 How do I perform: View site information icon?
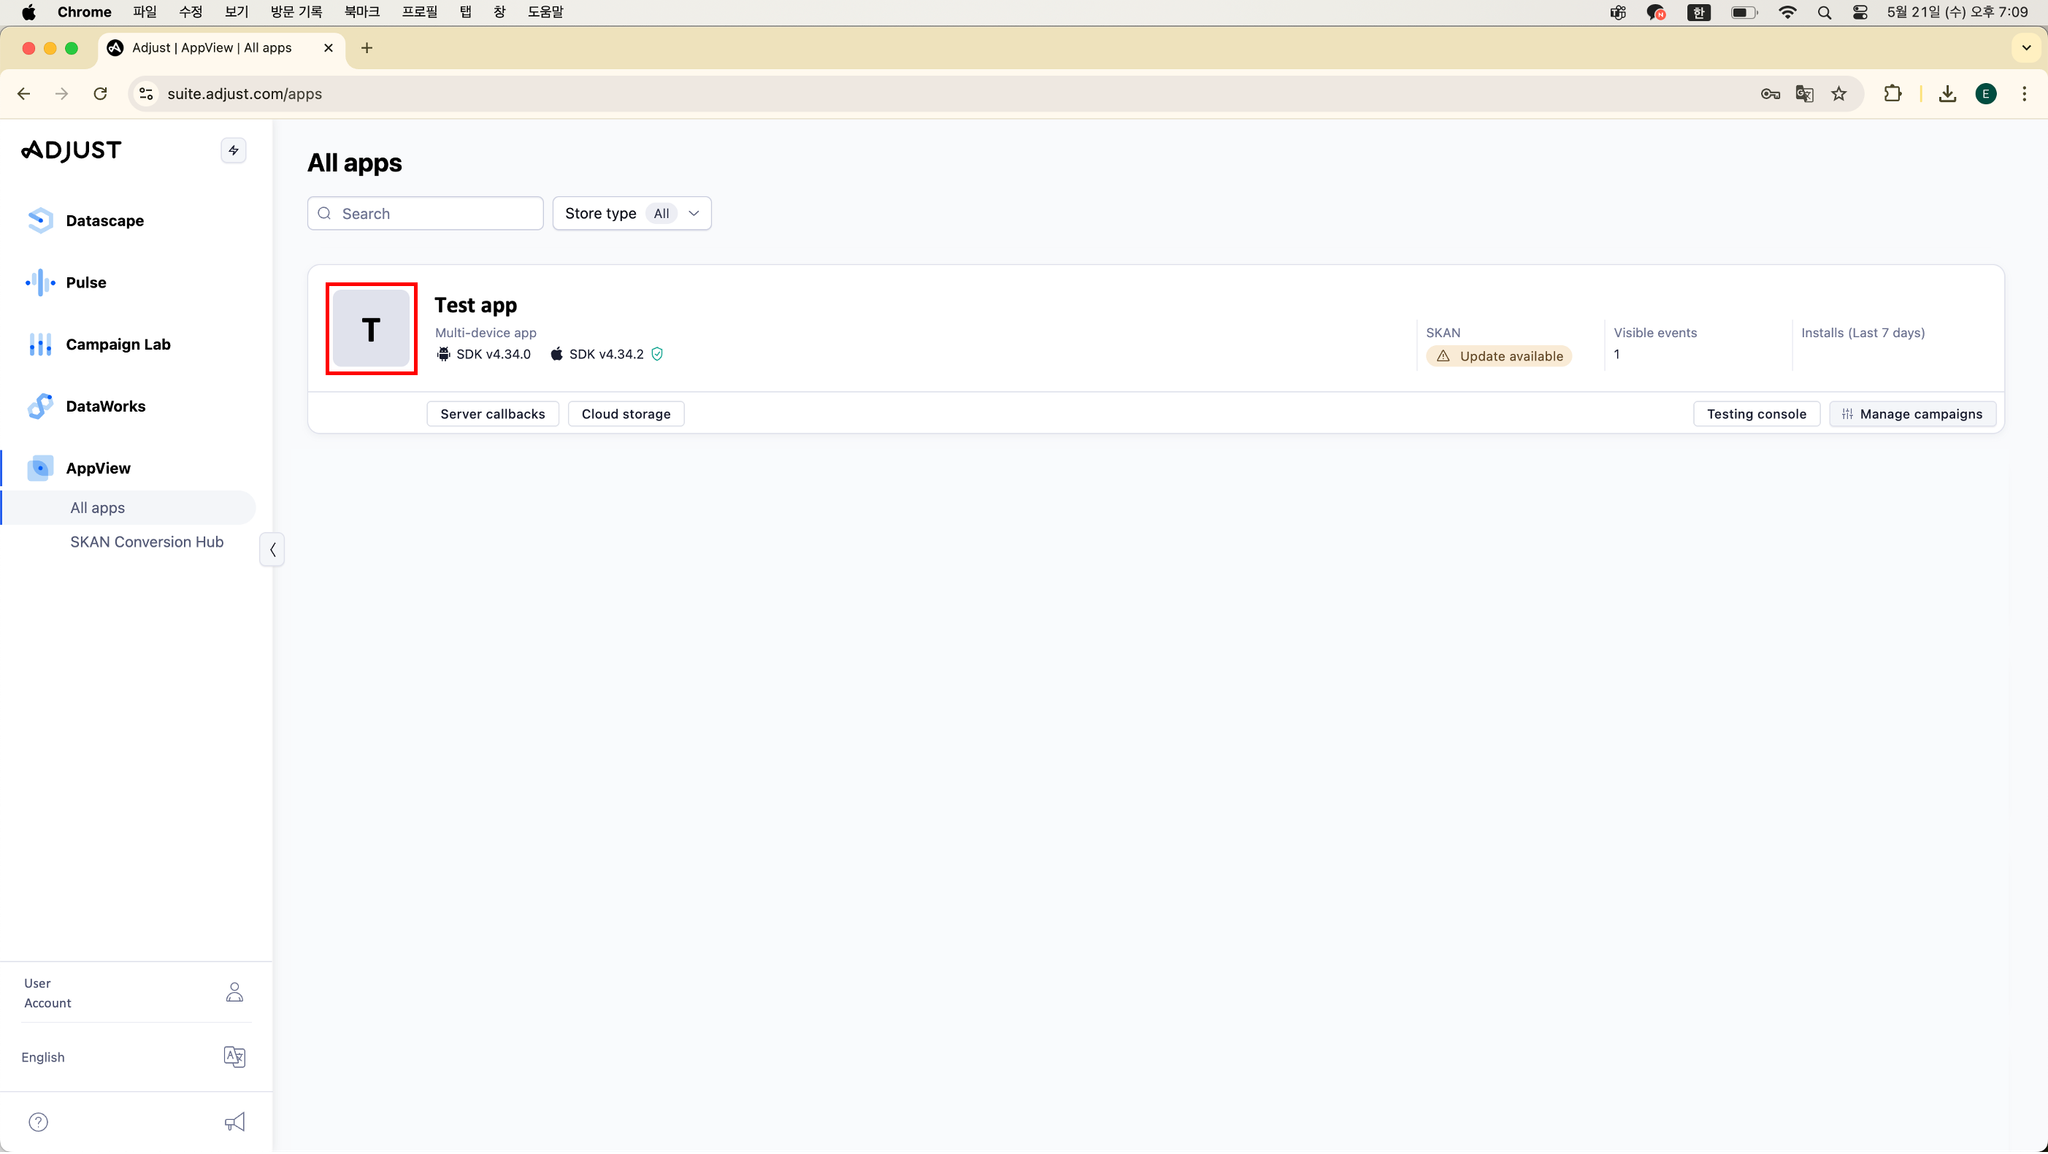click(x=146, y=94)
